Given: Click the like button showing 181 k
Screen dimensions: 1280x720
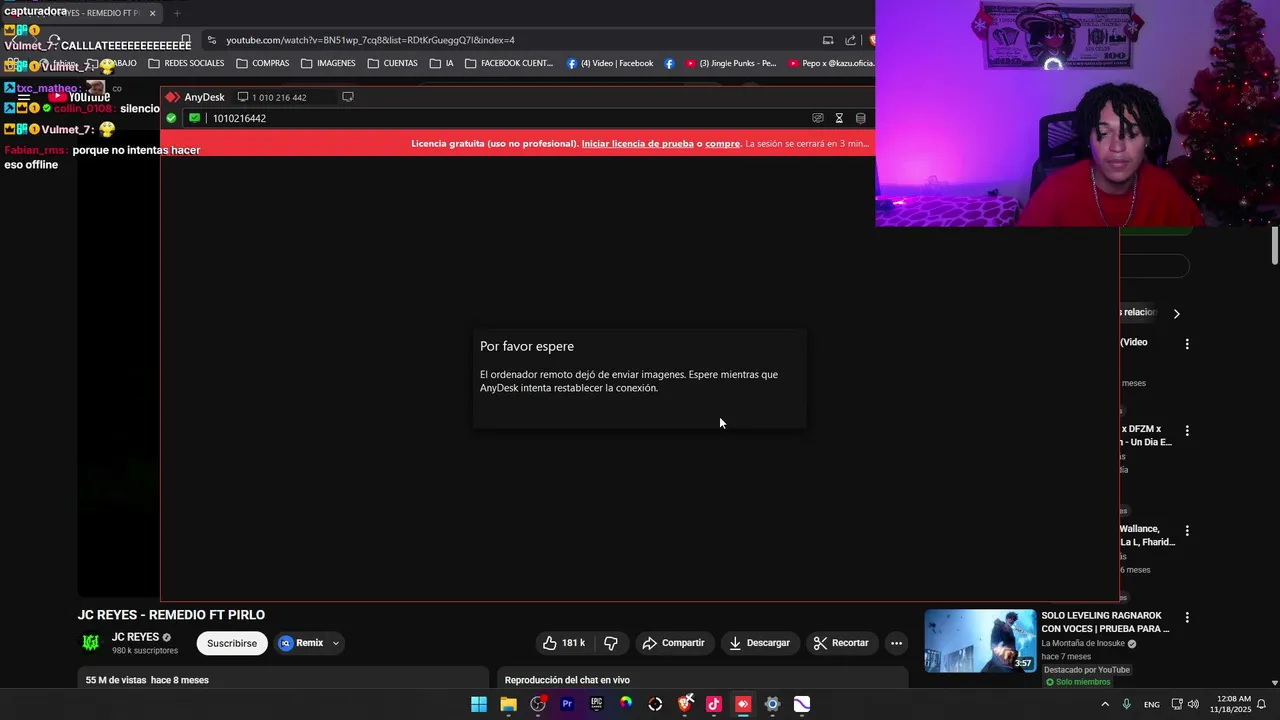Looking at the screenshot, I should click(563, 643).
